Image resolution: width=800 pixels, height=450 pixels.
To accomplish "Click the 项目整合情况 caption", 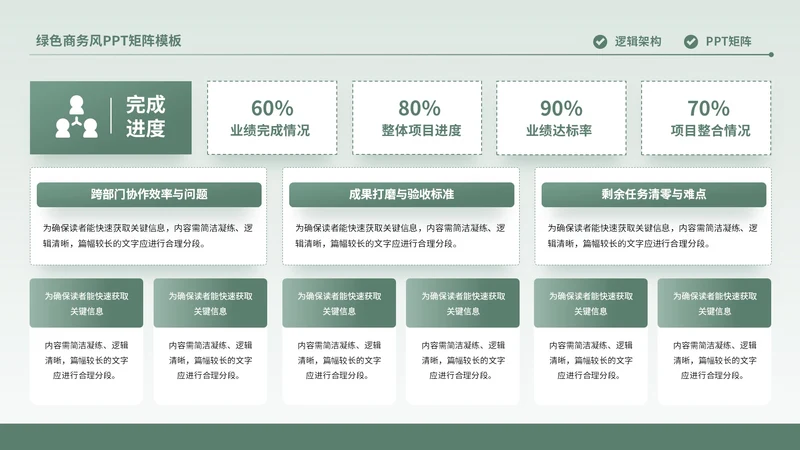I will (711, 131).
